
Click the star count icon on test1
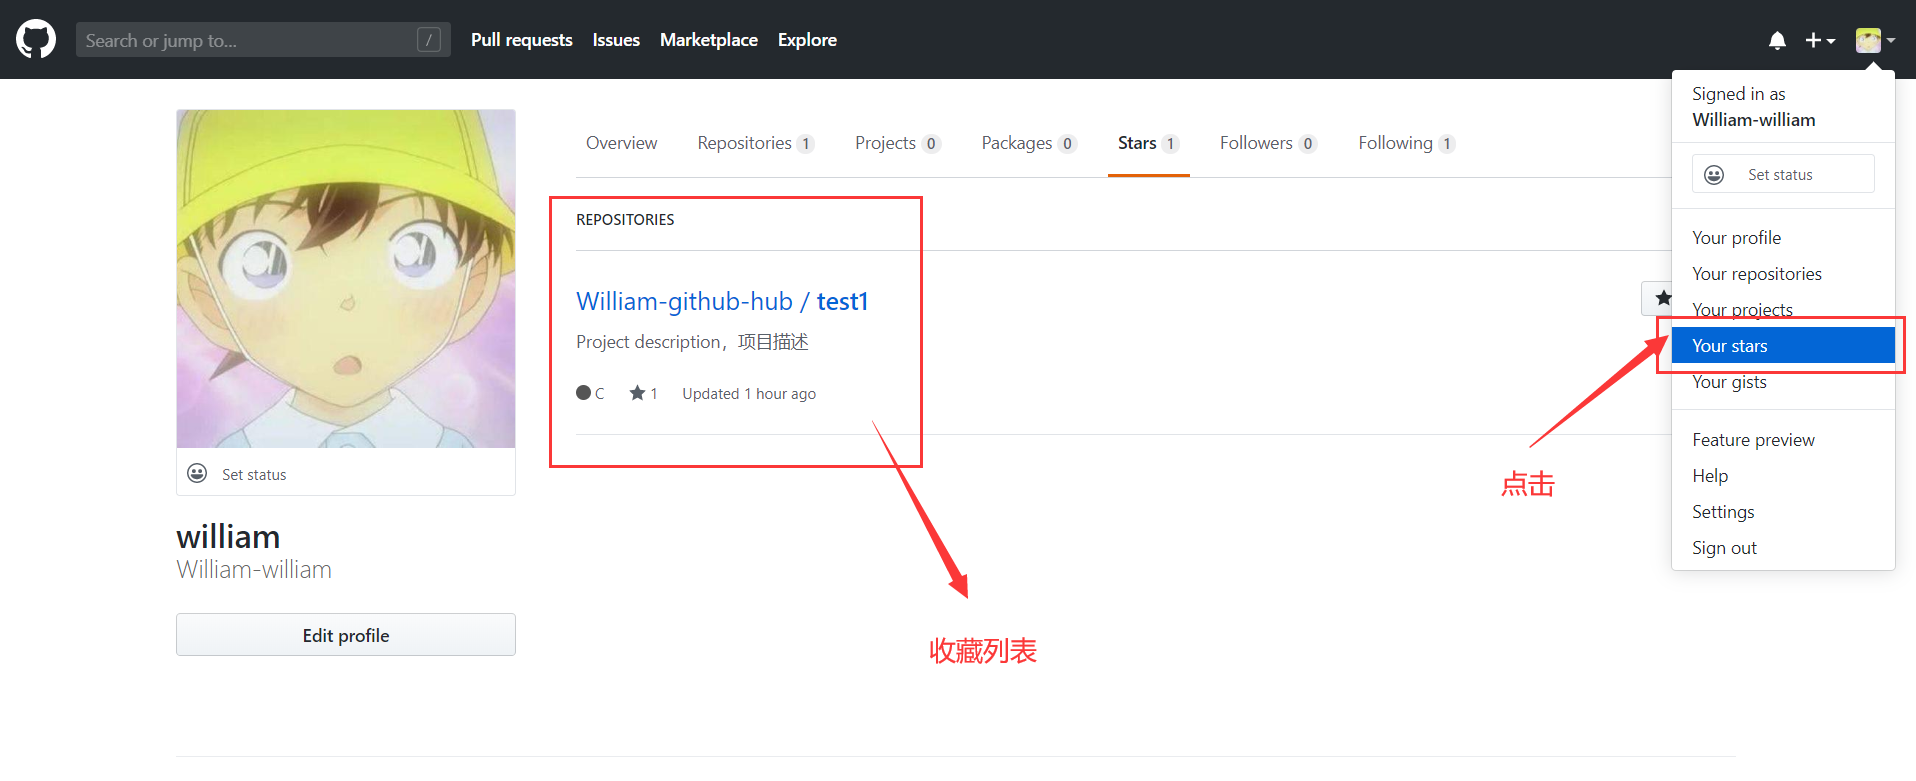pos(637,393)
